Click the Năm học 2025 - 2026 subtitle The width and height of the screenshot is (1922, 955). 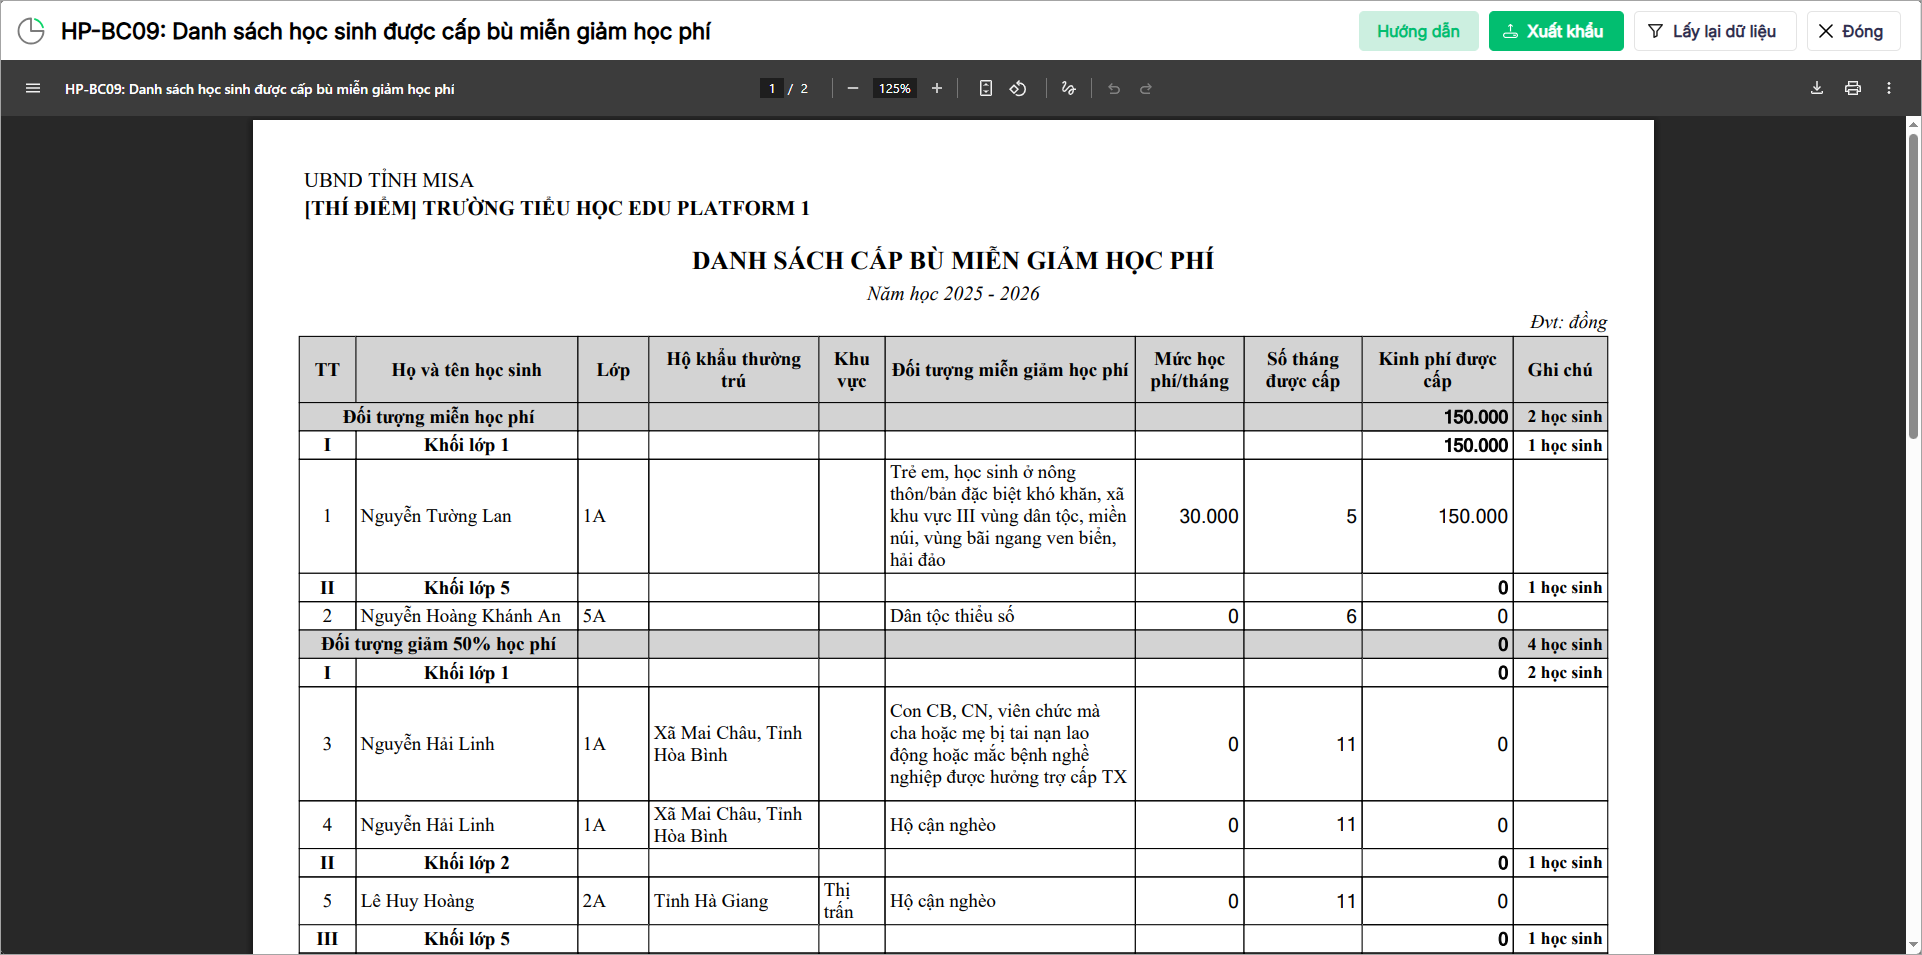click(x=953, y=293)
